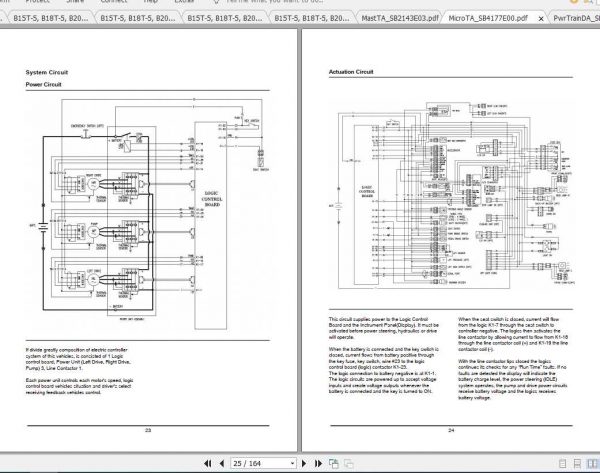Select the facing pages view icon
Screen dimensions: 600x473
click(x=592, y=464)
